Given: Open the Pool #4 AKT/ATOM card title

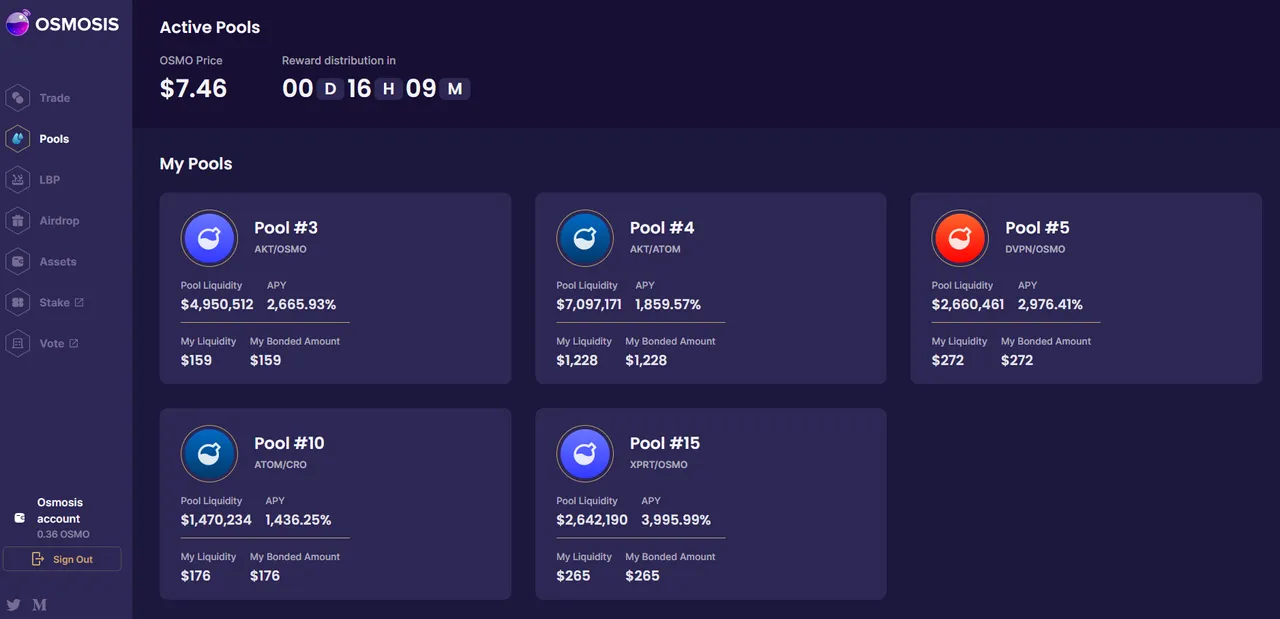Looking at the screenshot, I should pyautogui.click(x=662, y=228).
